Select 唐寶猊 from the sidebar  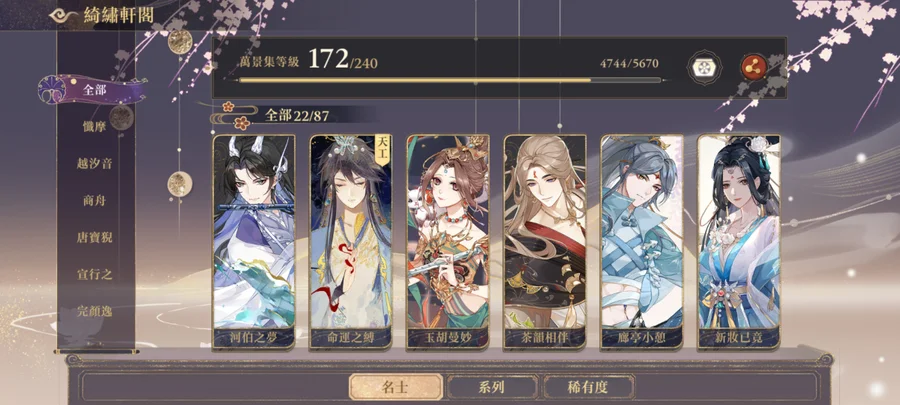point(94,237)
